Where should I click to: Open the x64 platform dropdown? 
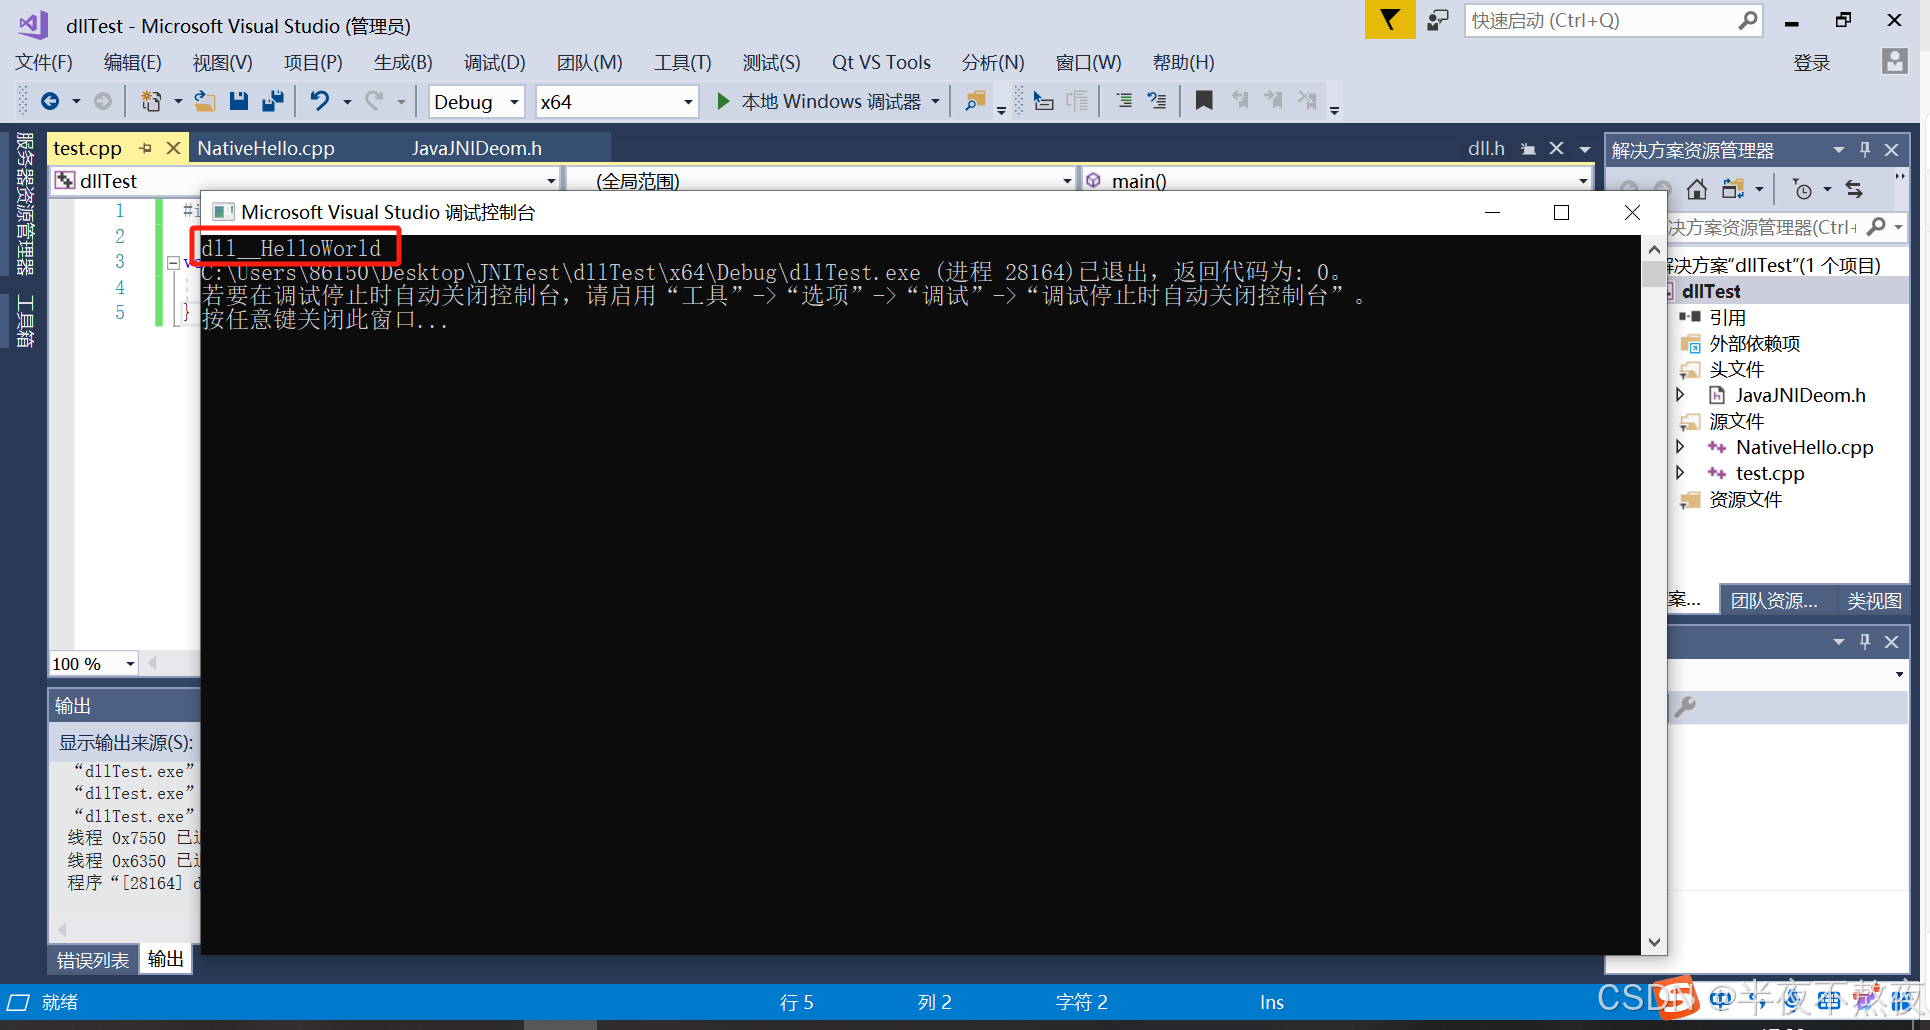tap(686, 101)
